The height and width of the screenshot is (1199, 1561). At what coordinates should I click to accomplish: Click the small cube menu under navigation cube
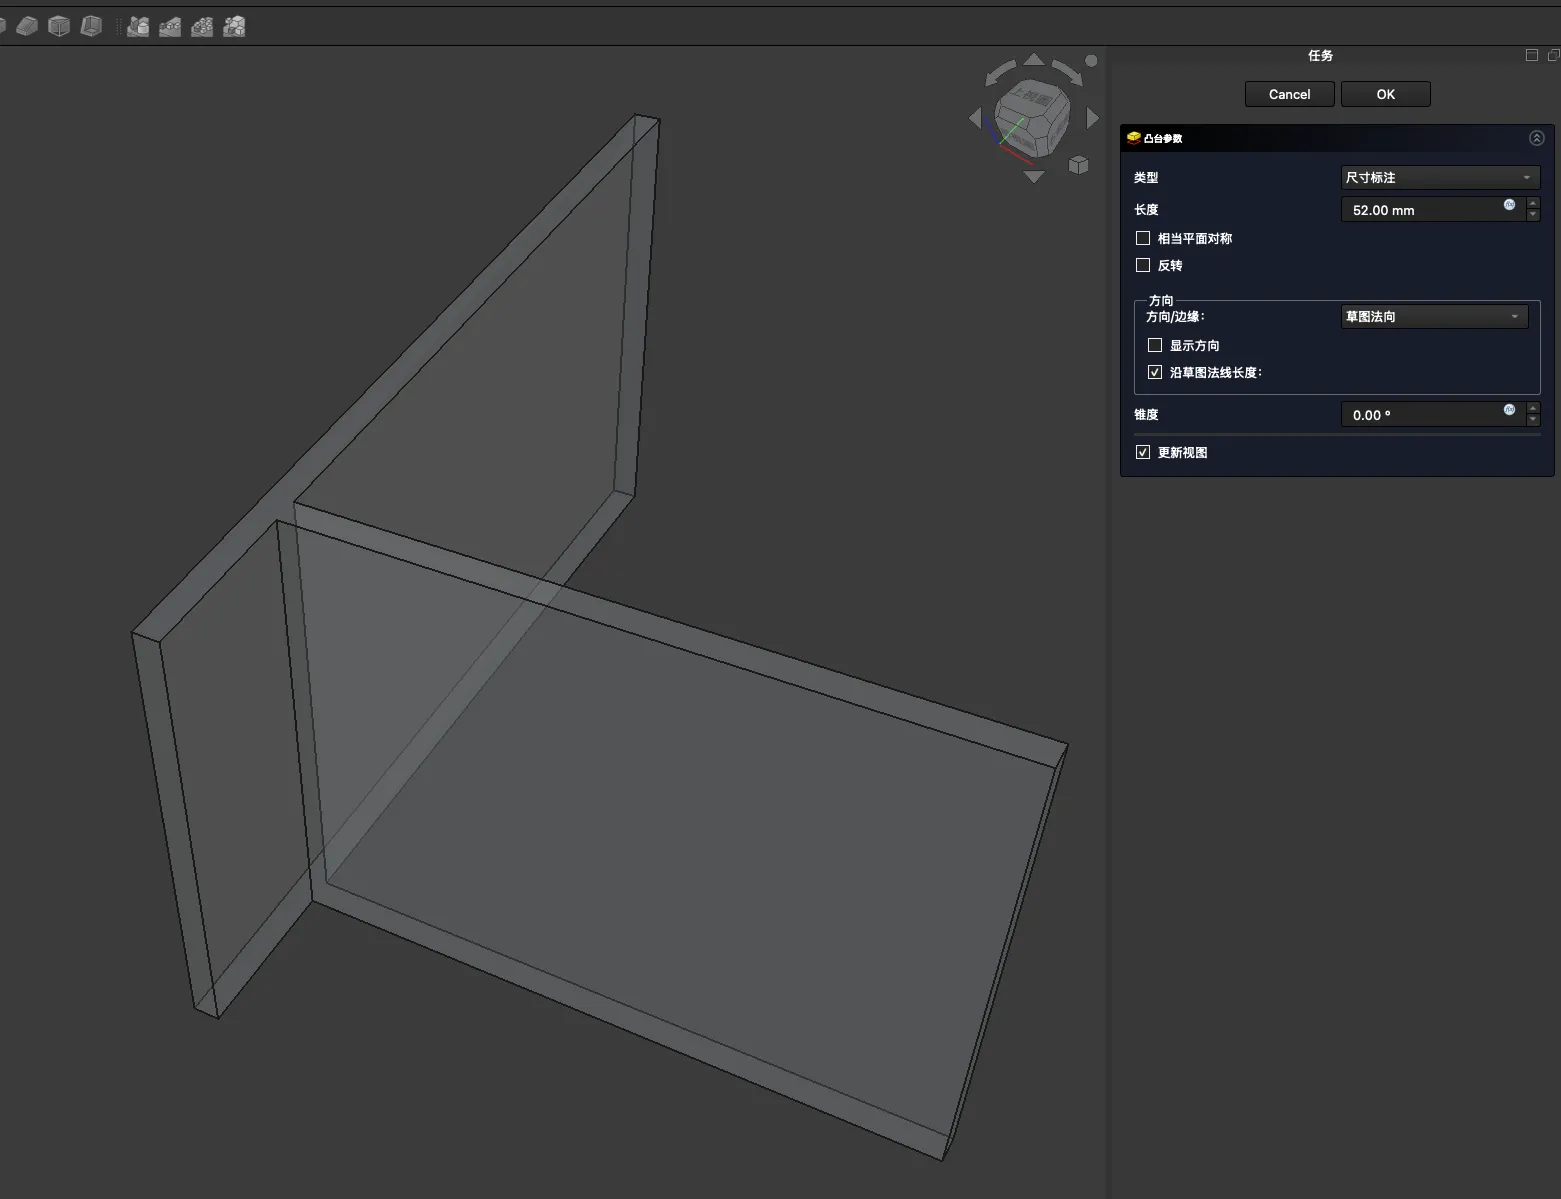[x=1078, y=165]
